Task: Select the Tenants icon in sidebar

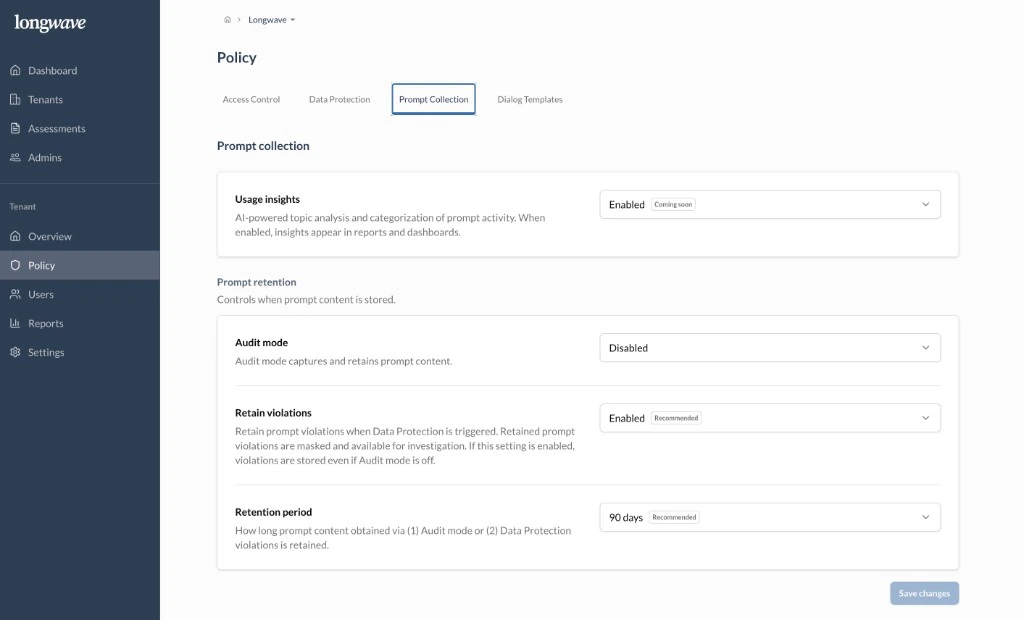Action: point(14,99)
